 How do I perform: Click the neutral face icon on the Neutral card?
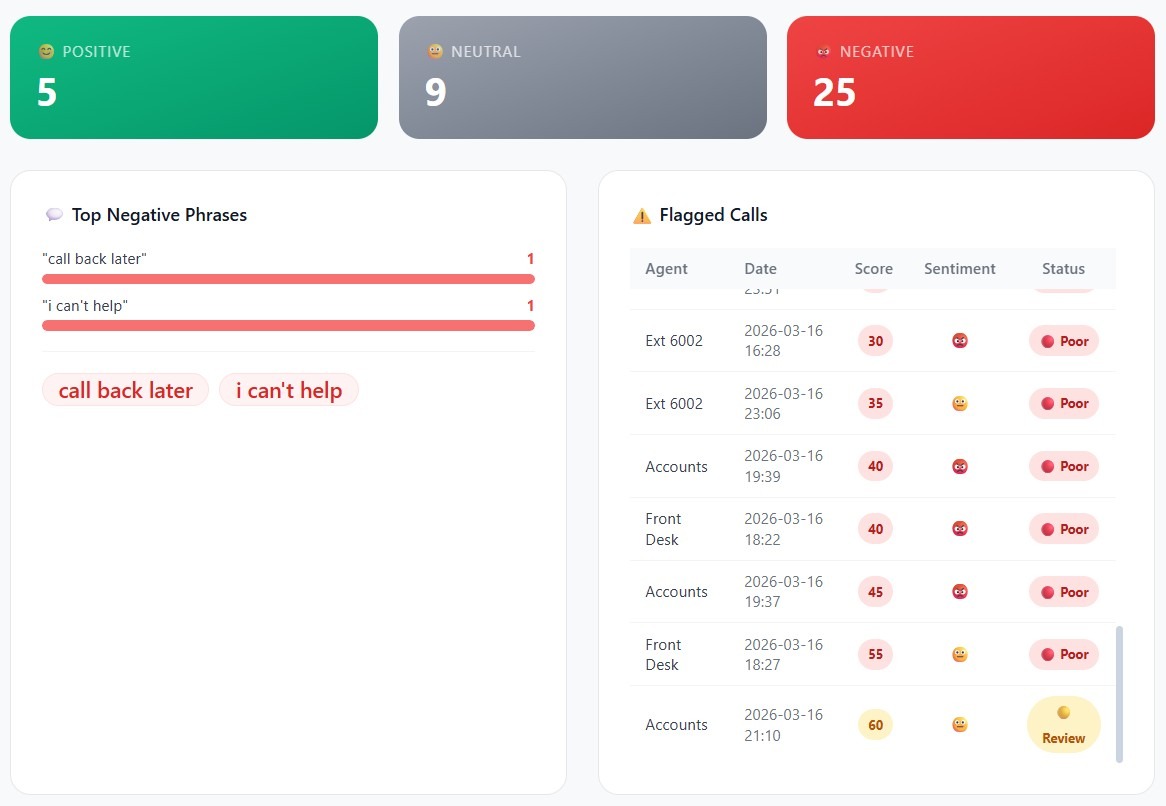[434, 51]
